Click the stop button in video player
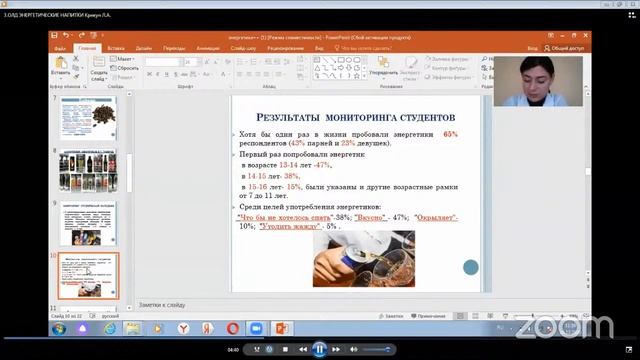Image resolution: width=640 pixels, height=360 pixels. tap(285, 349)
